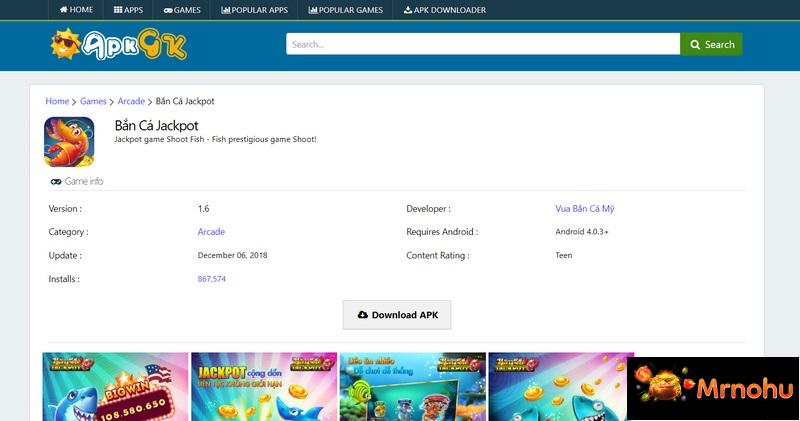The image size is (800, 421).
Task: Open the HOME menu item
Action: click(x=76, y=10)
